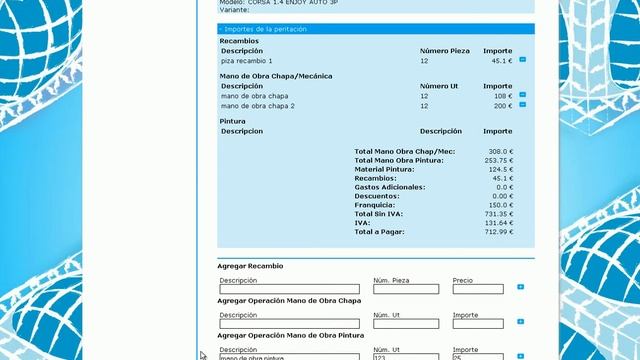Click 'Total Mano Obra Chap/Mec:' label

click(405, 151)
